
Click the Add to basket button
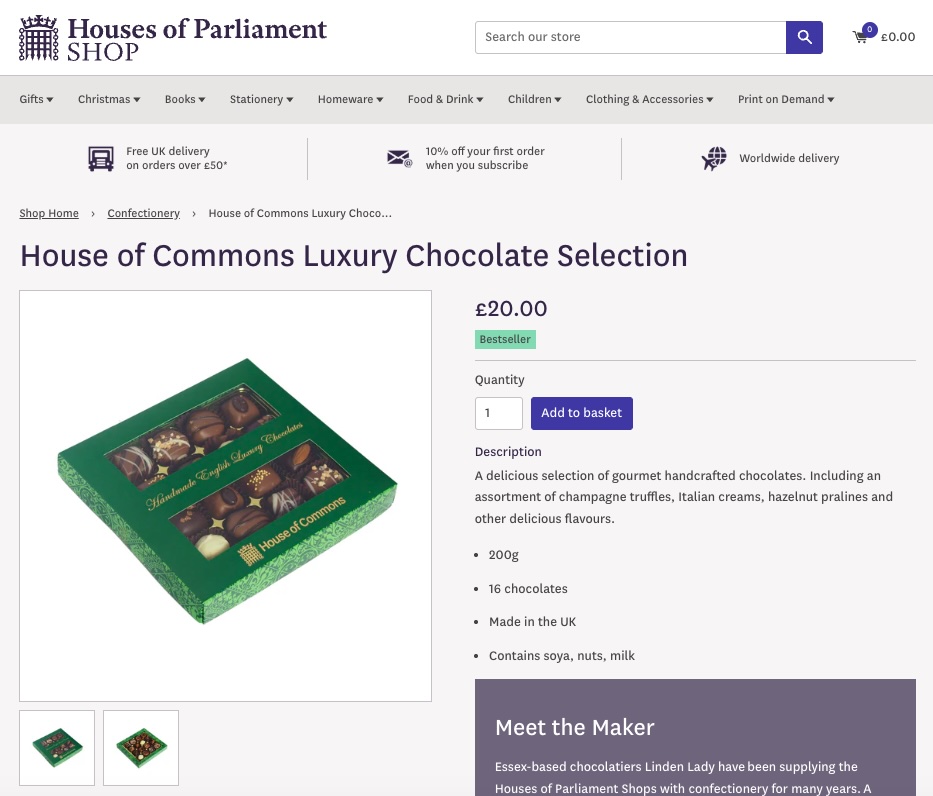pyautogui.click(x=581, y=413)
